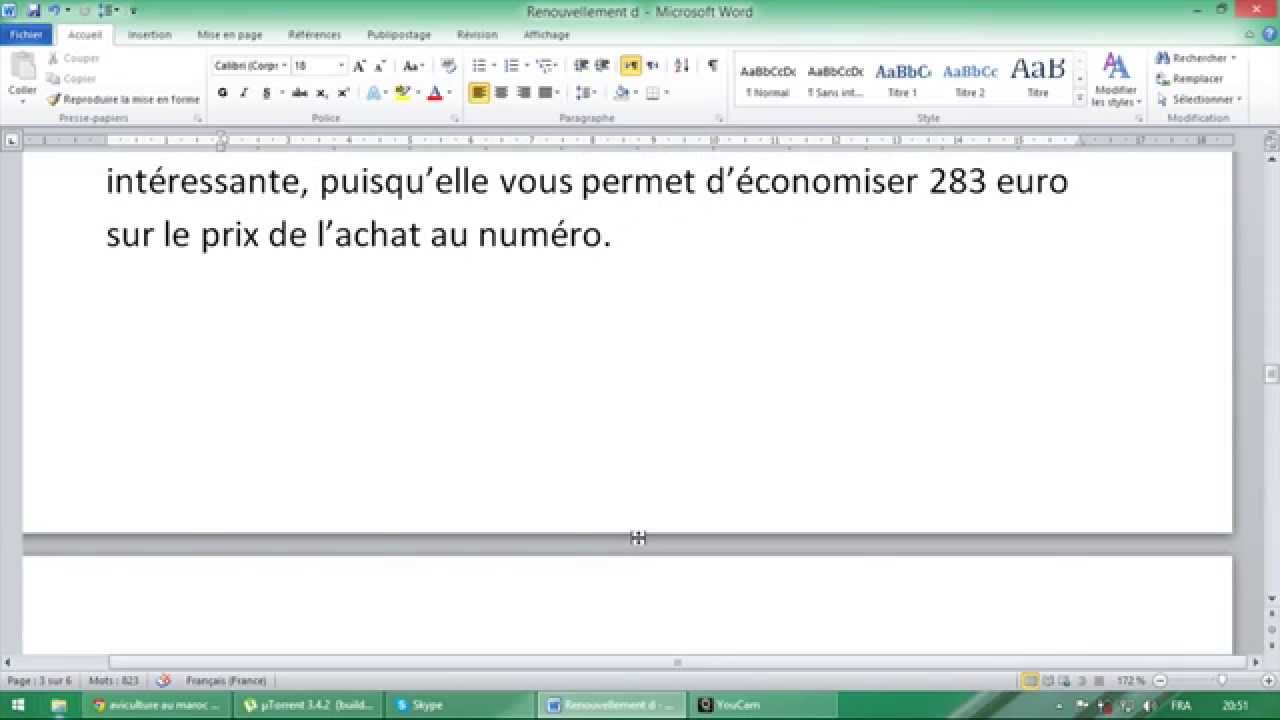Open the text effects glowing A icon
1280x720 pixels.
(372, 93)
